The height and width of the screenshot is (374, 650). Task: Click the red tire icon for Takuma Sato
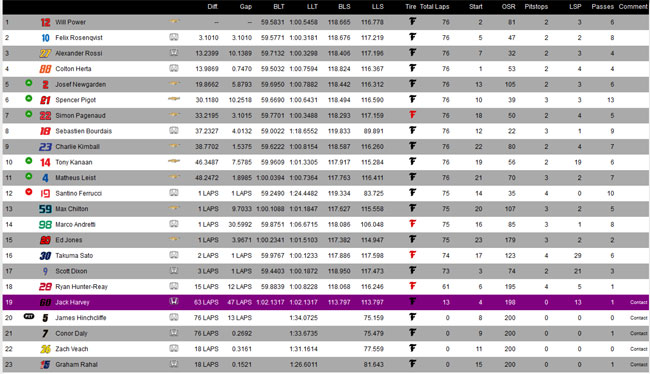412,255
